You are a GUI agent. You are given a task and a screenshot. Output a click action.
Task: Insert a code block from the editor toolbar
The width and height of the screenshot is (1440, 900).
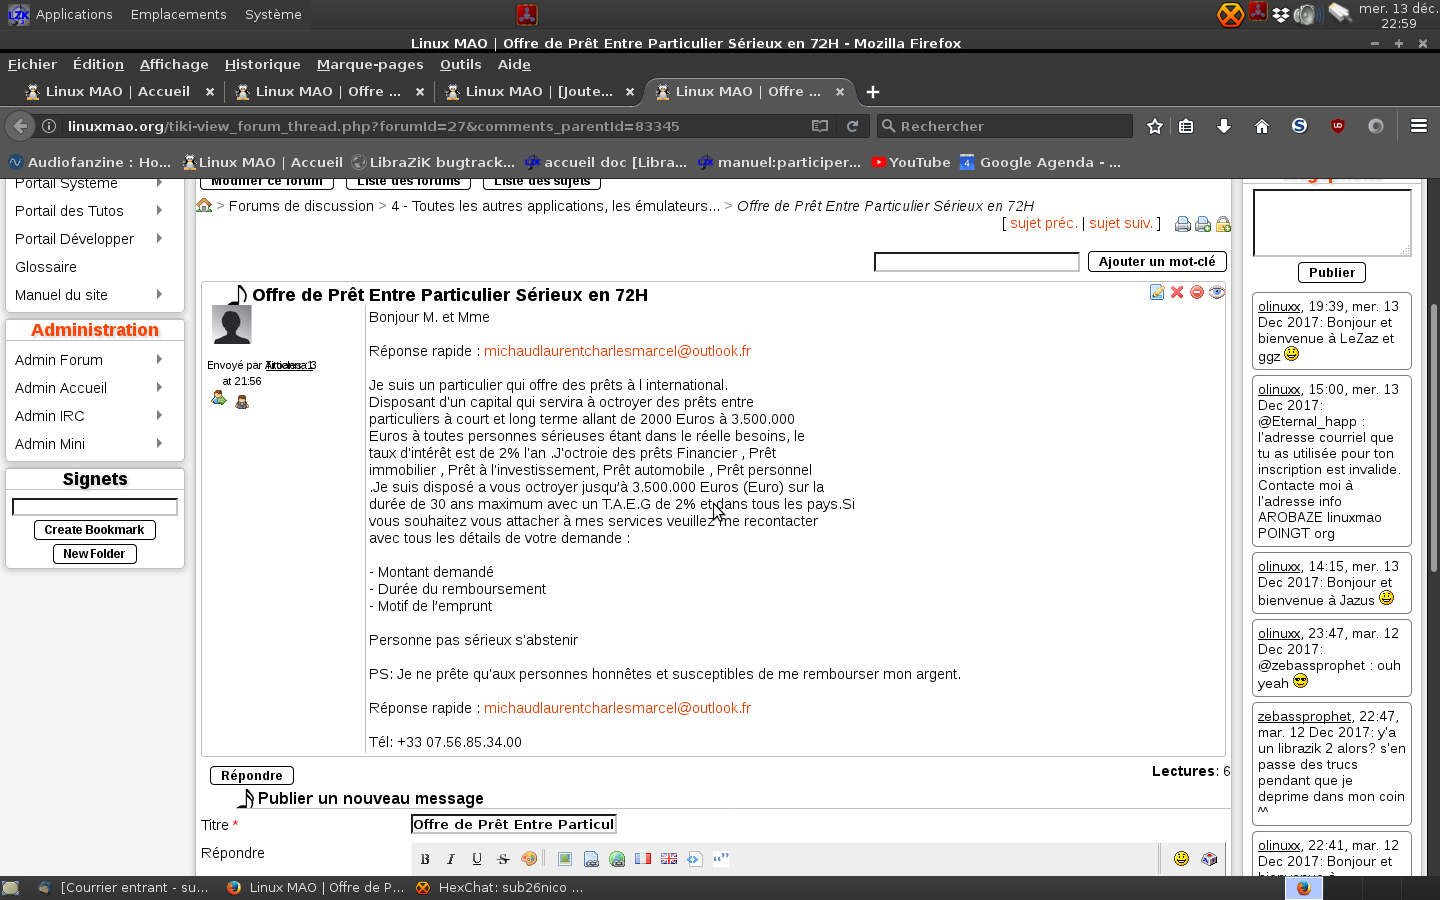(x=695, y=859)
